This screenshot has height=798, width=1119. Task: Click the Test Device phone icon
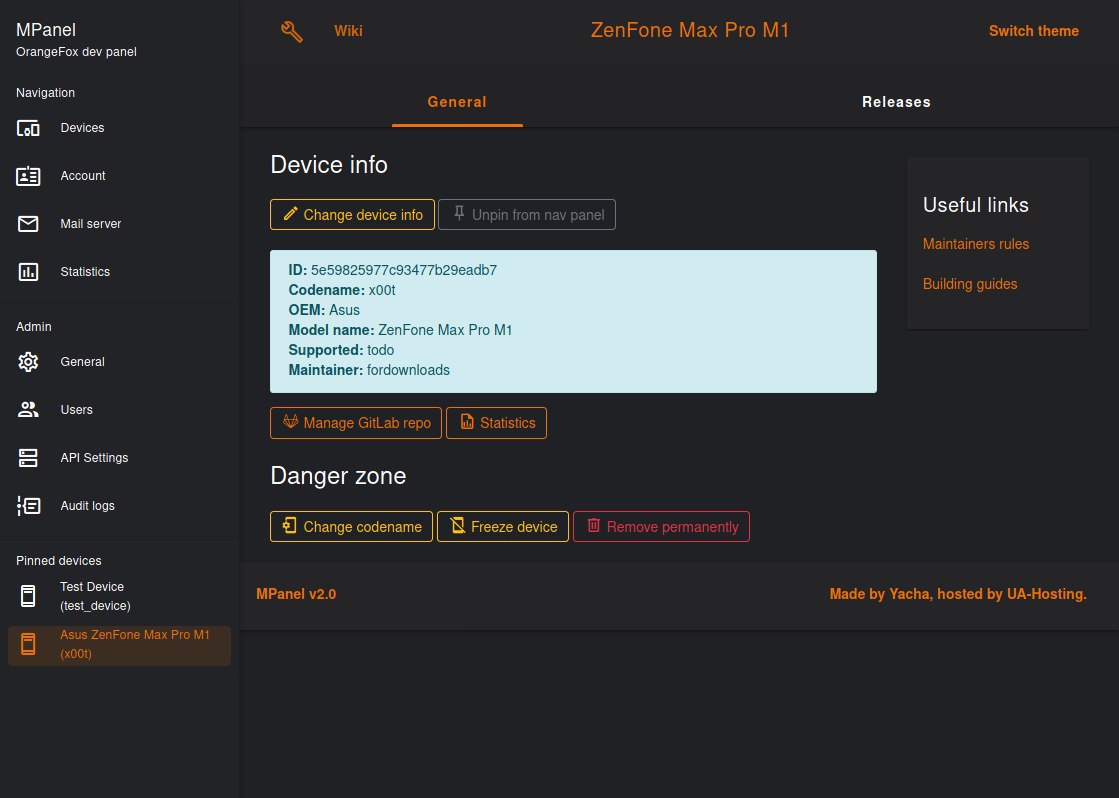pyautogui.click(x=28, y=596)
